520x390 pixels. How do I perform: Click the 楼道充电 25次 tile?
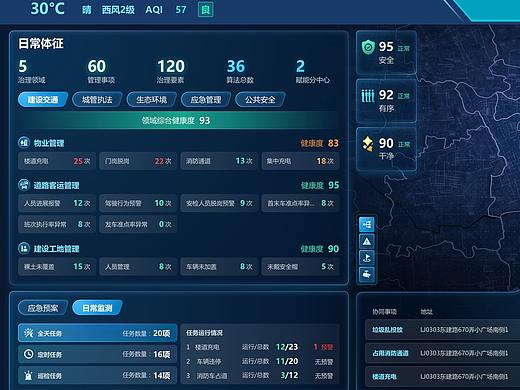57,161
